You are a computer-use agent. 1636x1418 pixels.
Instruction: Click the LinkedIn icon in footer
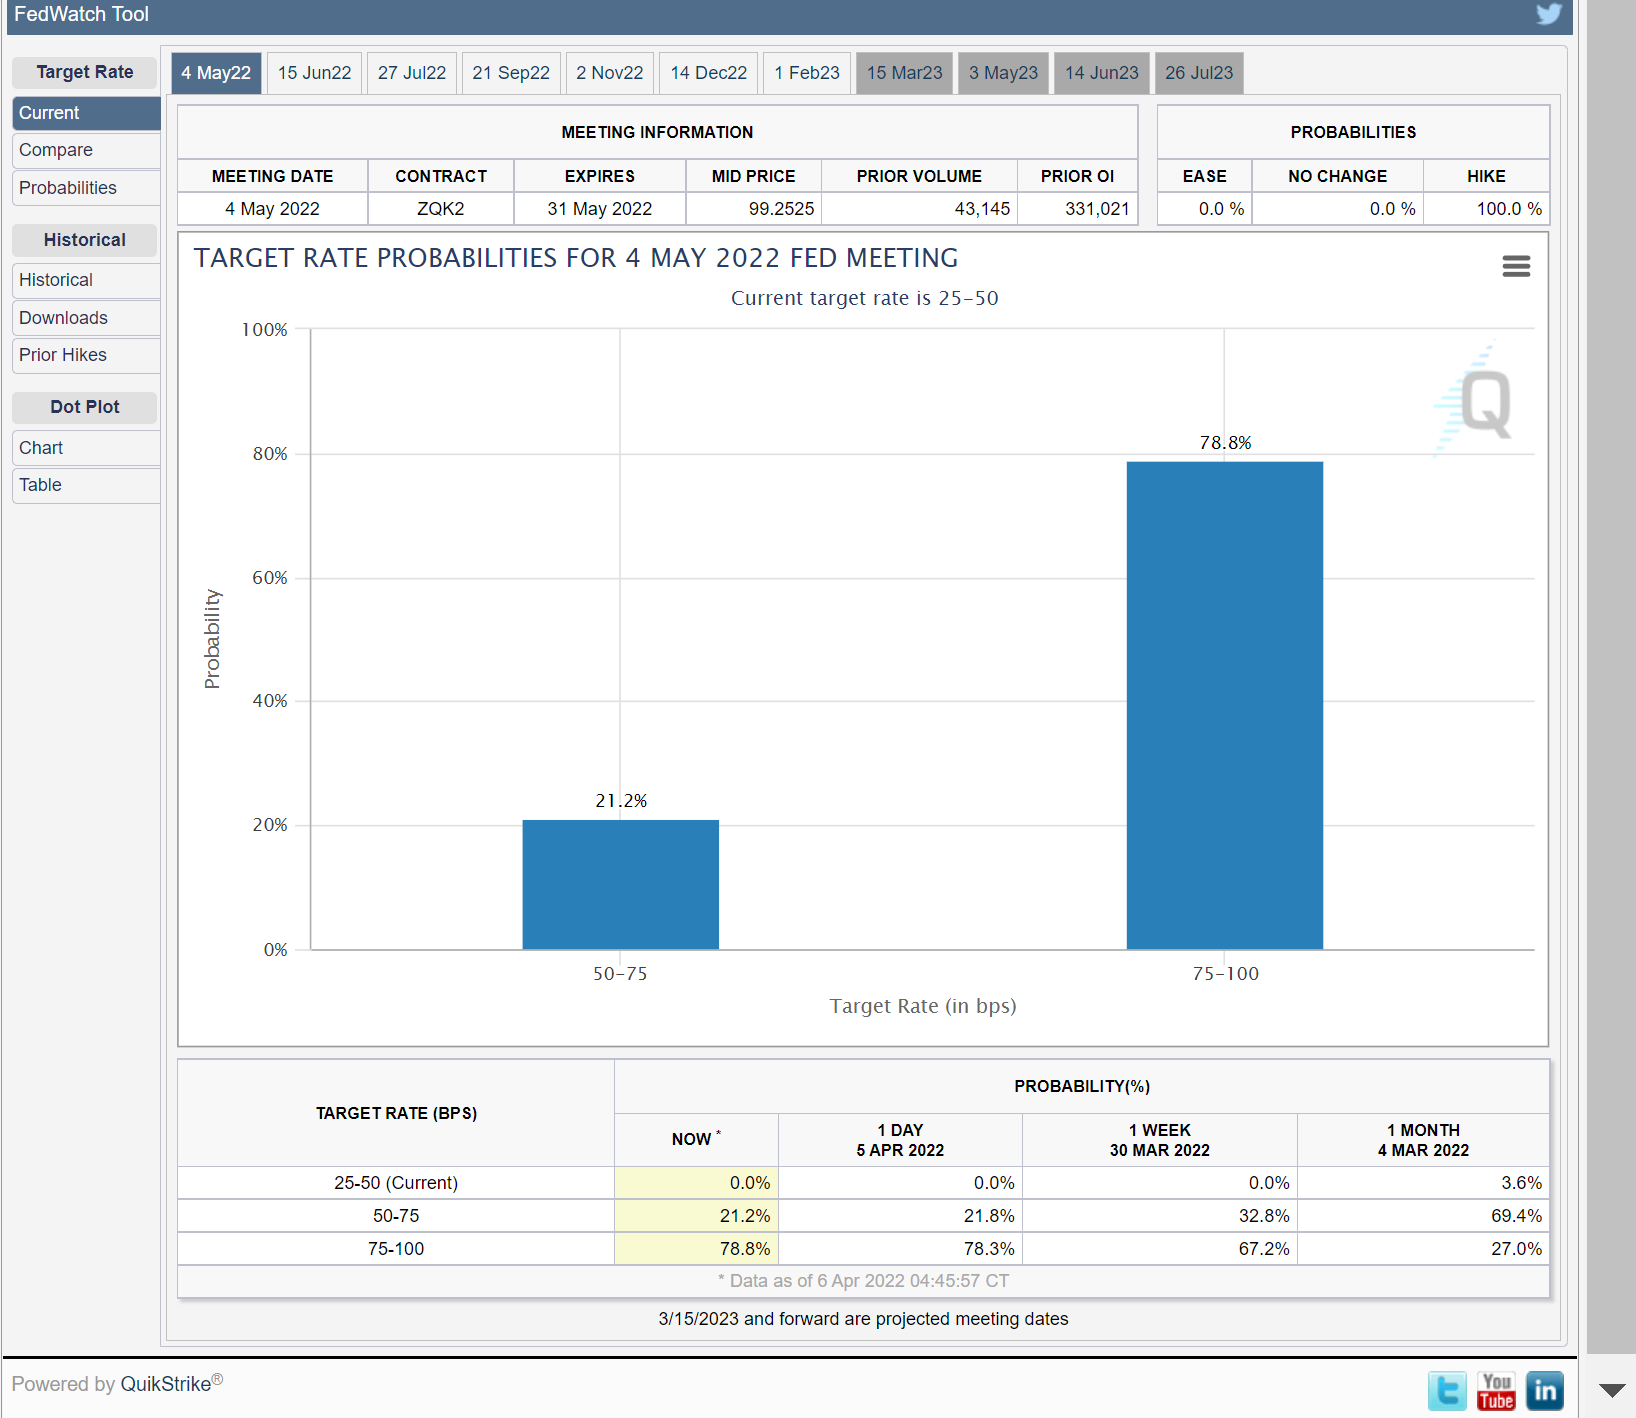[1545, 1391]
